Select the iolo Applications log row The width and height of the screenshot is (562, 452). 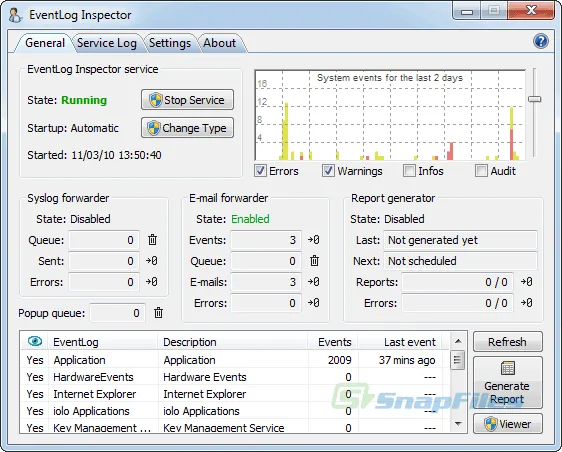[235, 411]
